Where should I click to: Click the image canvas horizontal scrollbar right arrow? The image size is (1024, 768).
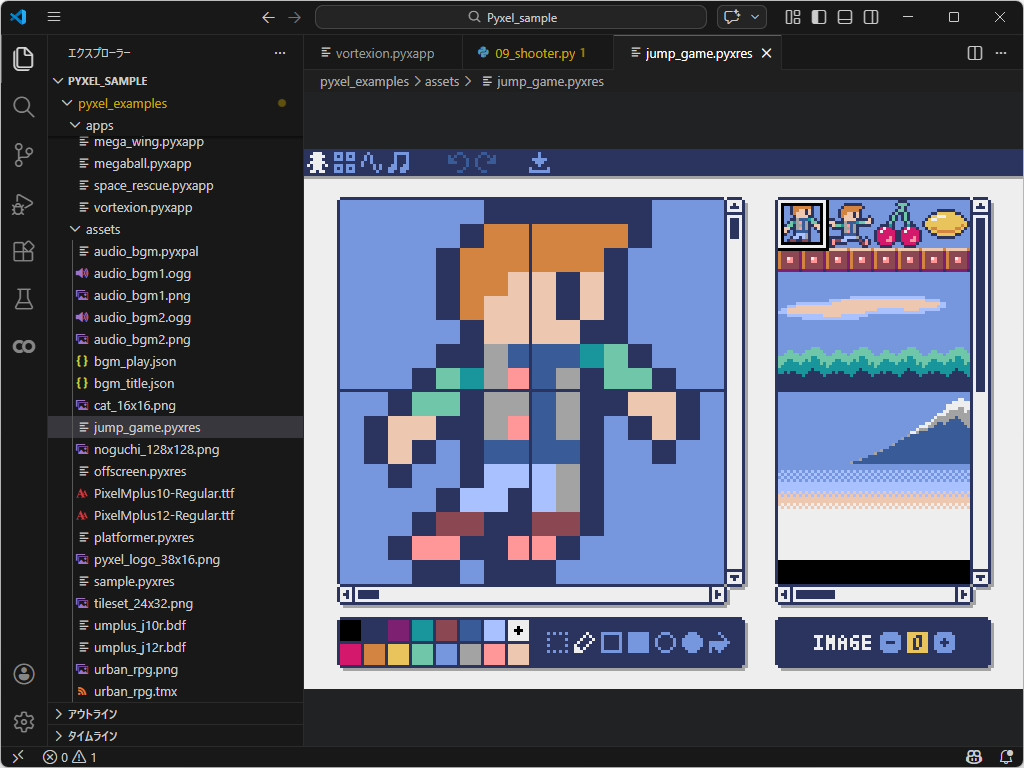(x=718, y=595)
